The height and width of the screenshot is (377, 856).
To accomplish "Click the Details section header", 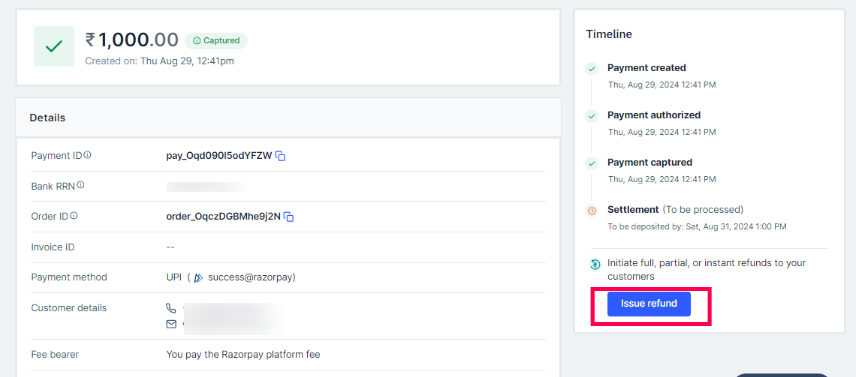I will point(288,118).
